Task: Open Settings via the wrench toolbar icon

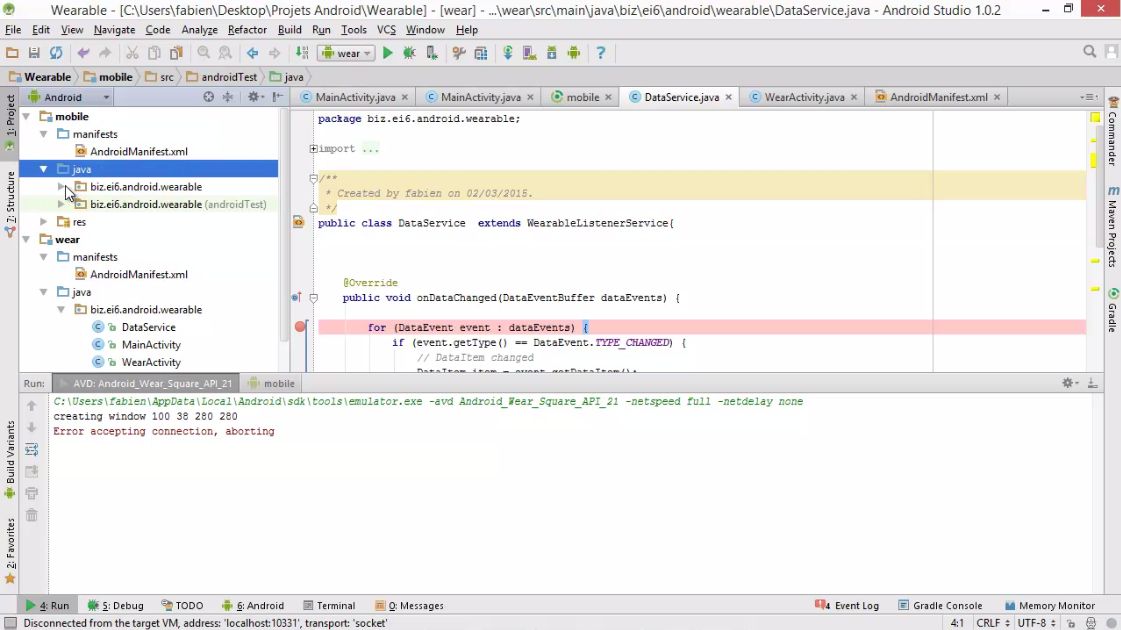Action: point(458,51)
